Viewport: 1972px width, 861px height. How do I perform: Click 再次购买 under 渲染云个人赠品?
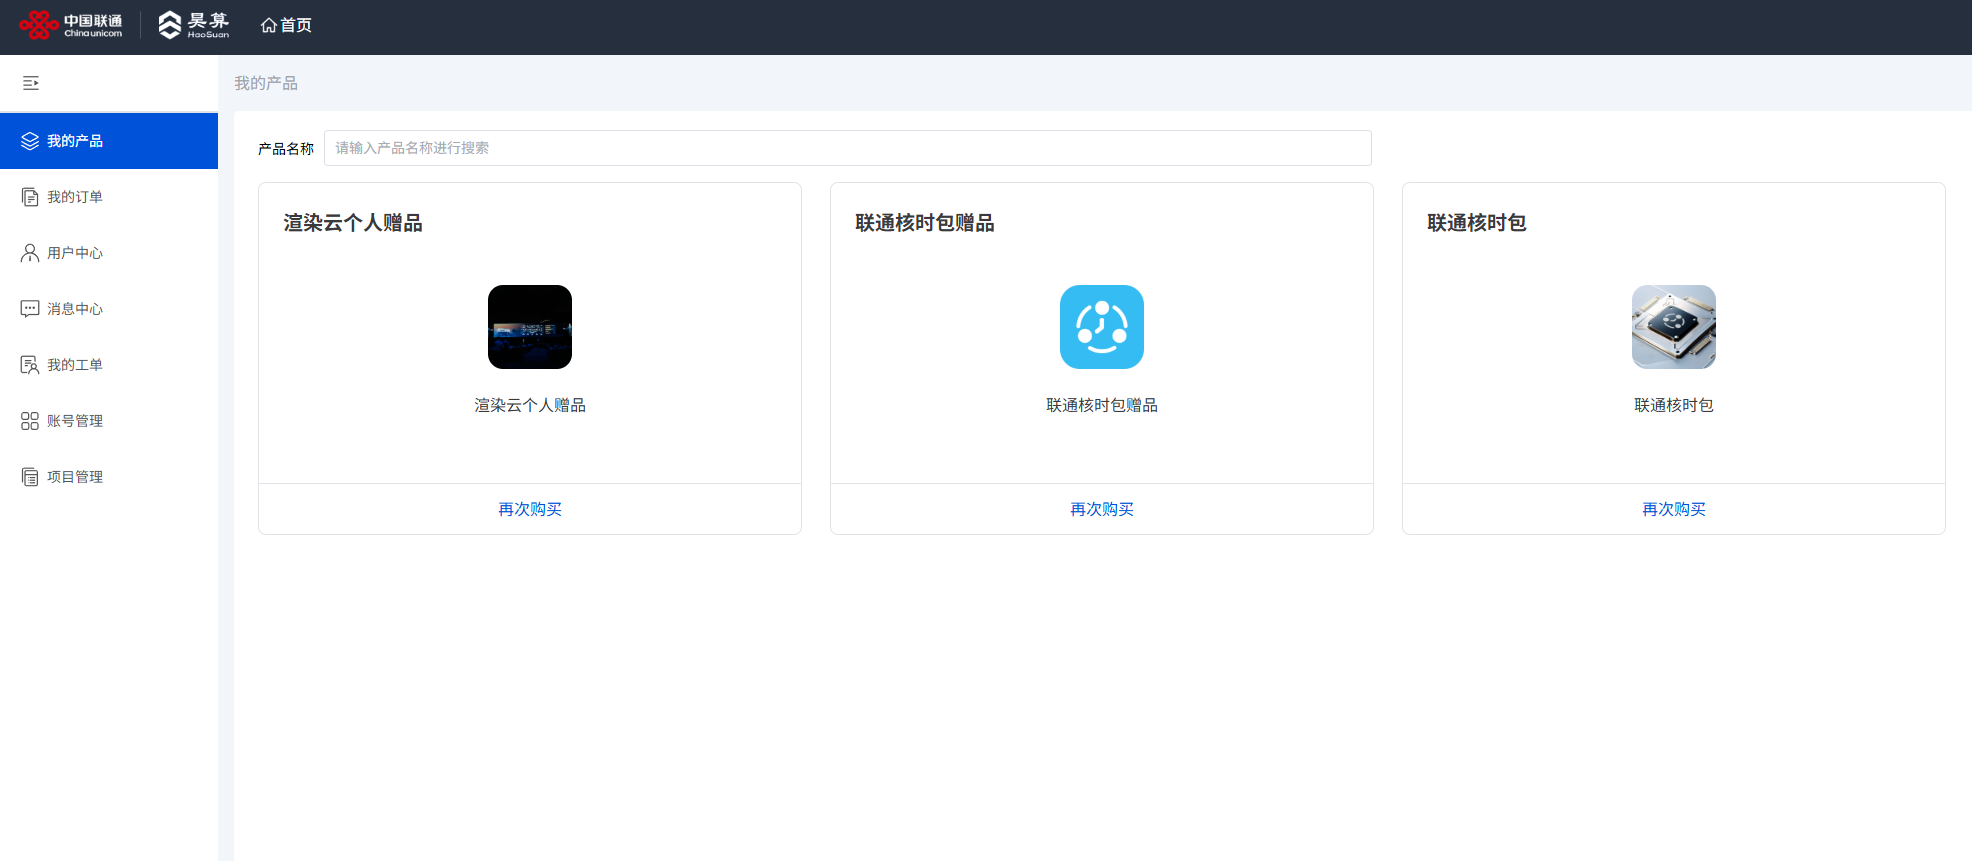click(530, 509)
